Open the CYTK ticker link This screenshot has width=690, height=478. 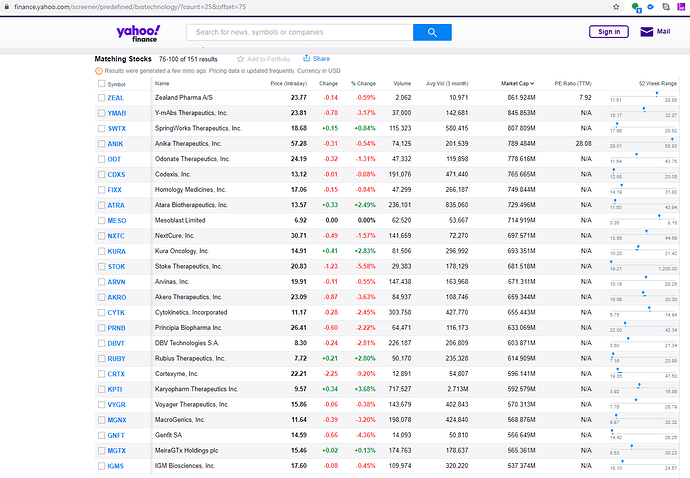click(x=116, y=313)
